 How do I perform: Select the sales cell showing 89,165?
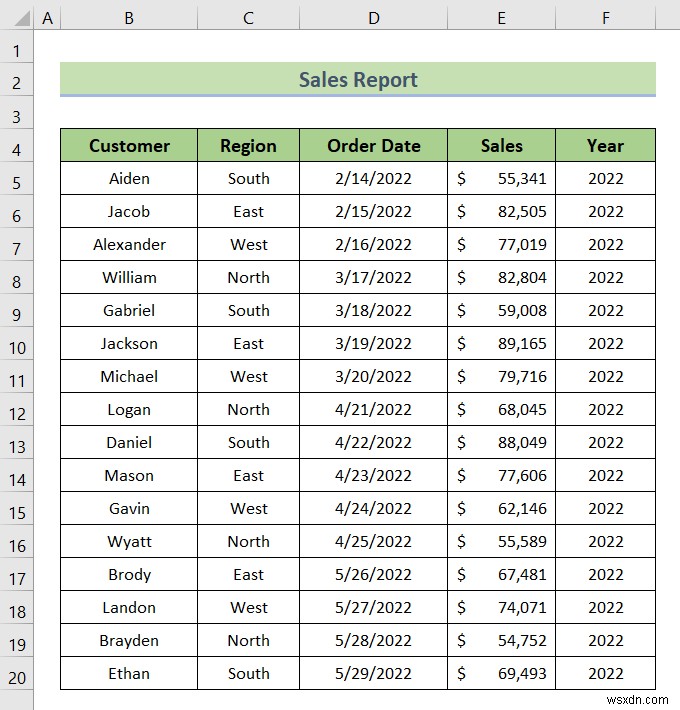point(501,344)
